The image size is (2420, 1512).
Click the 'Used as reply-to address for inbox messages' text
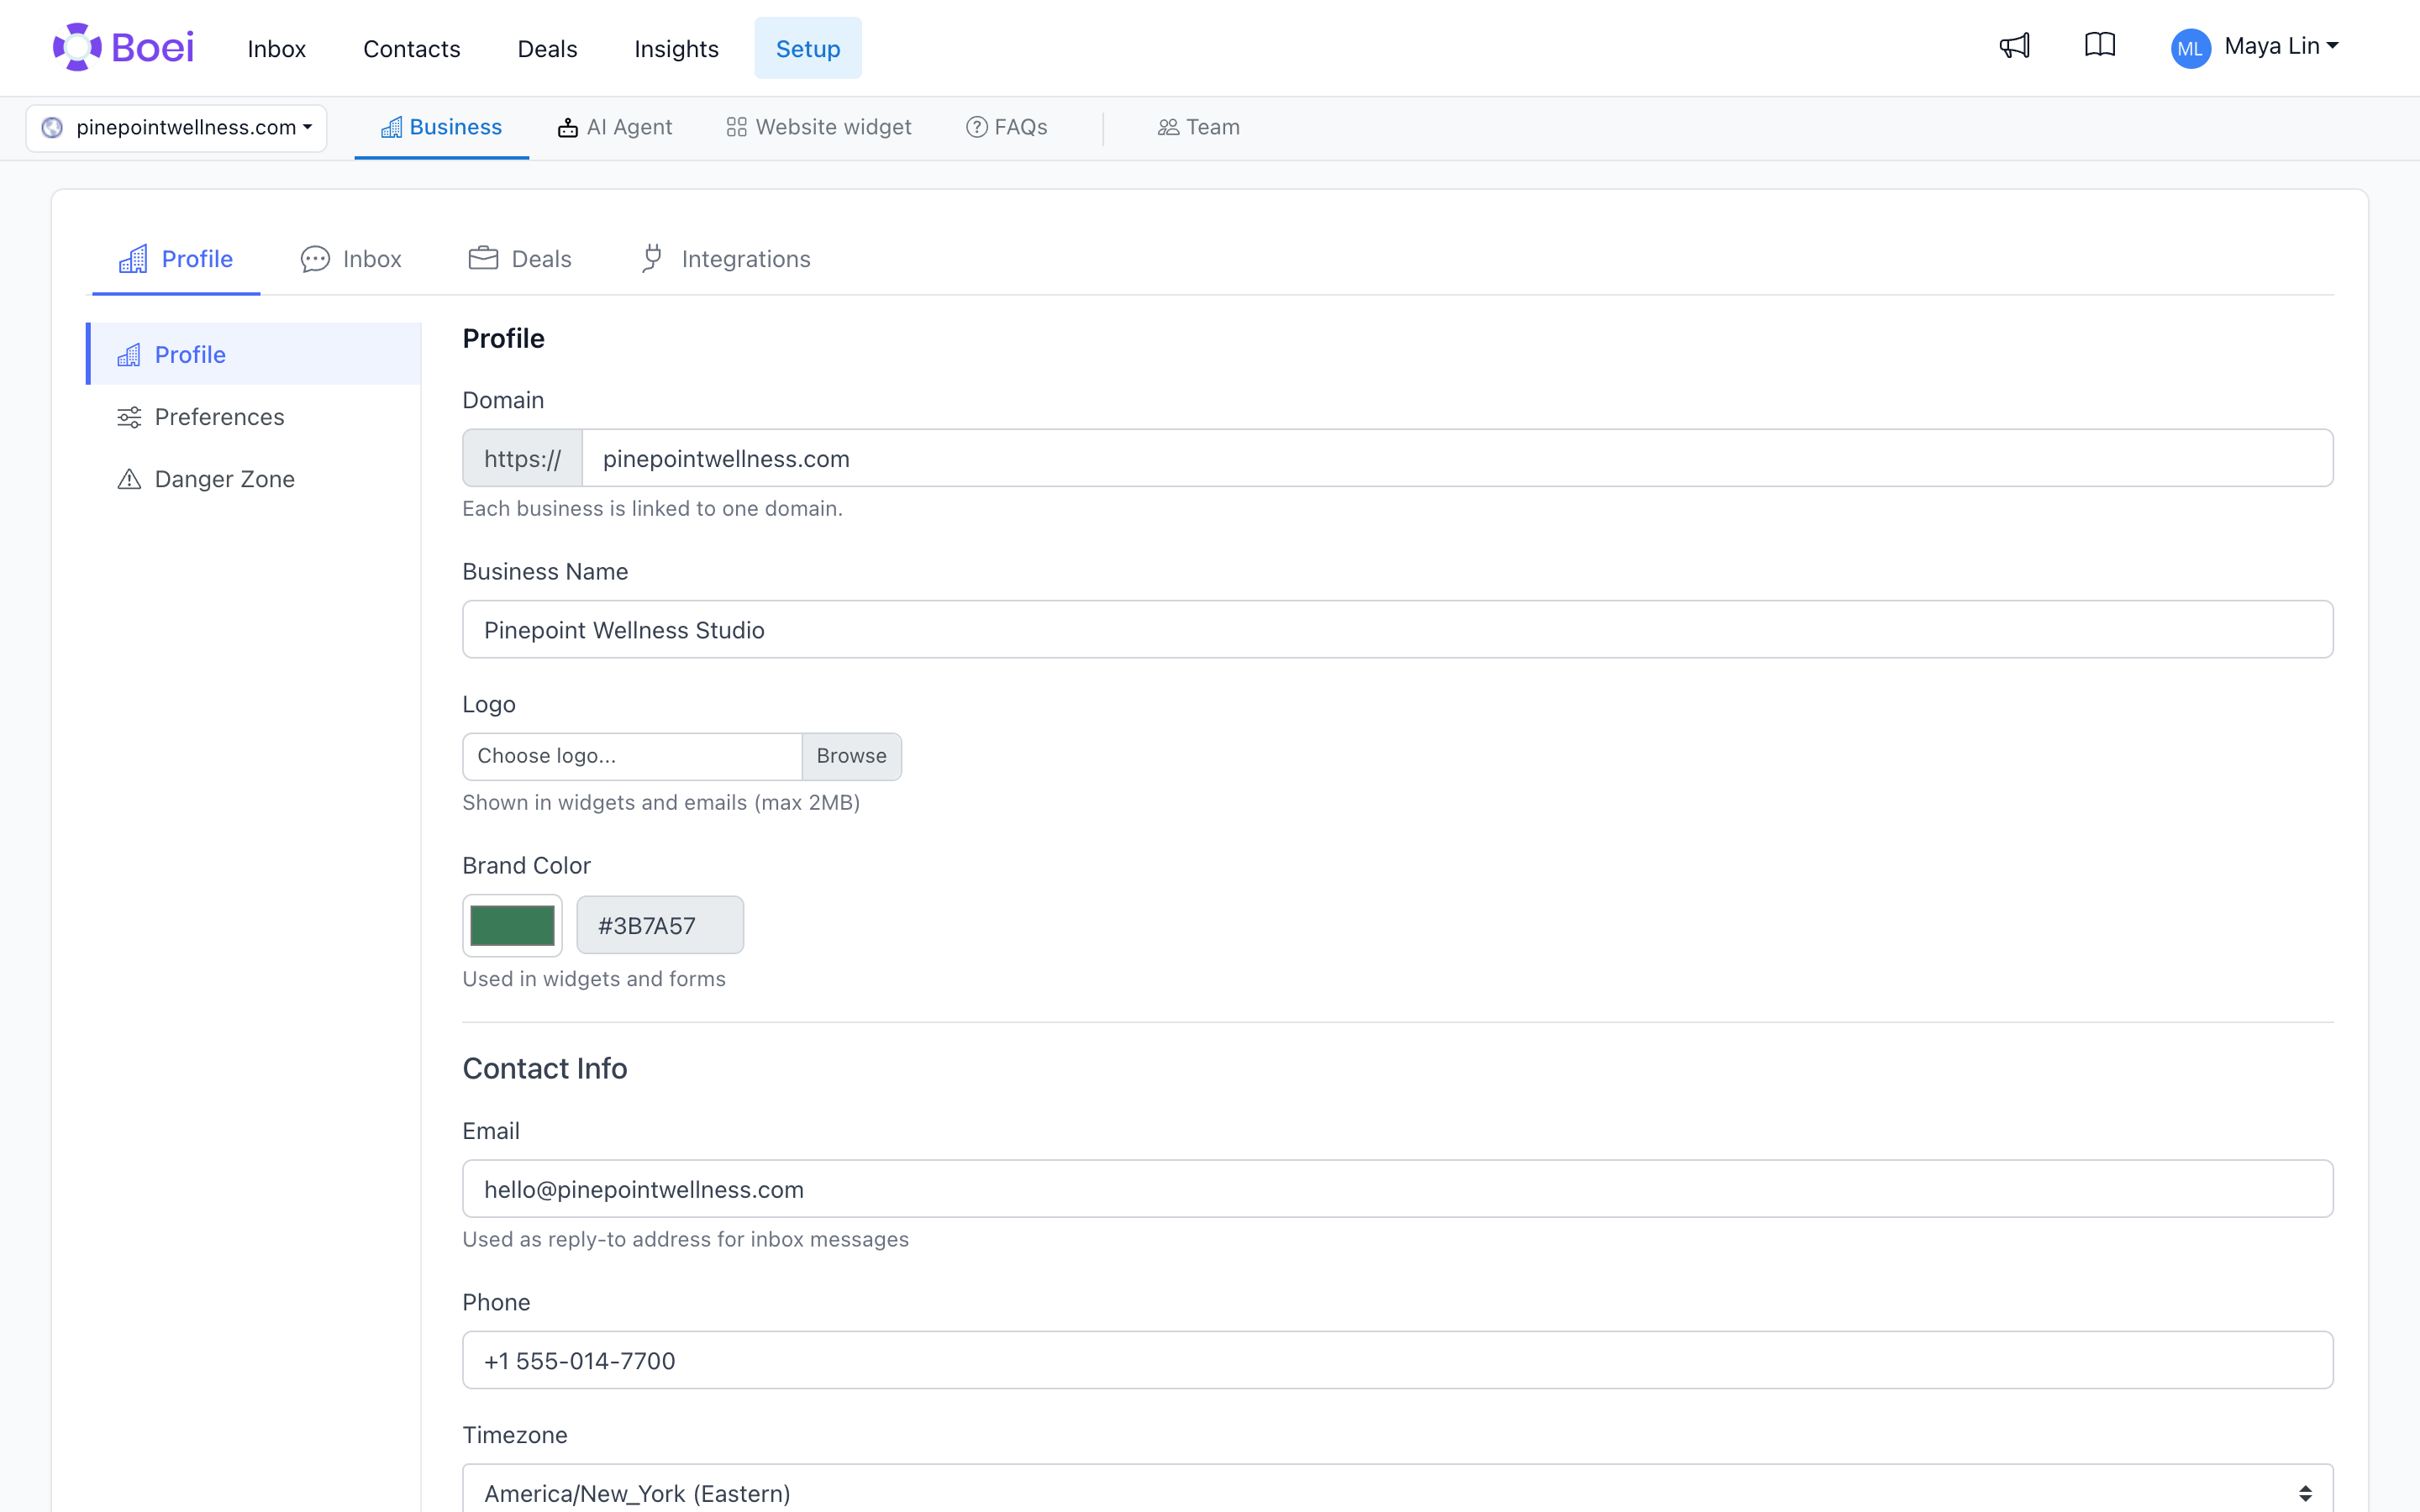(685, 1239)
